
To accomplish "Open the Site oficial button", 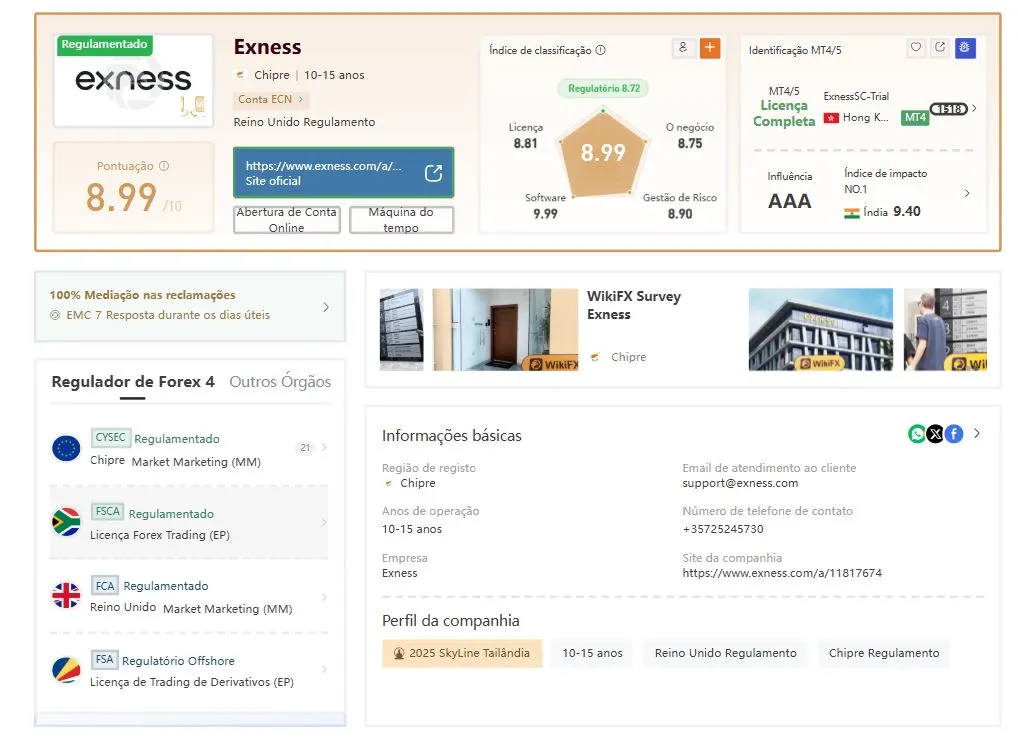I will click(x=343, y=173).
